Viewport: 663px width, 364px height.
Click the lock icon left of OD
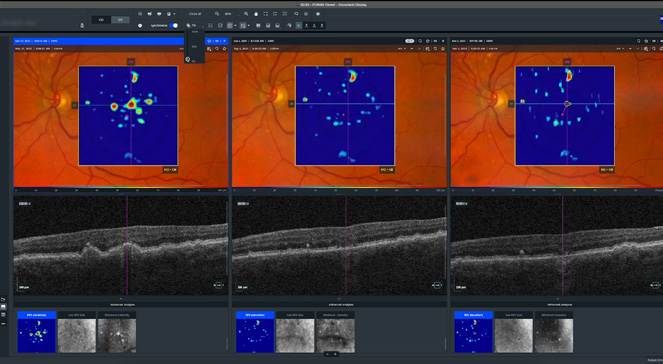82,25
